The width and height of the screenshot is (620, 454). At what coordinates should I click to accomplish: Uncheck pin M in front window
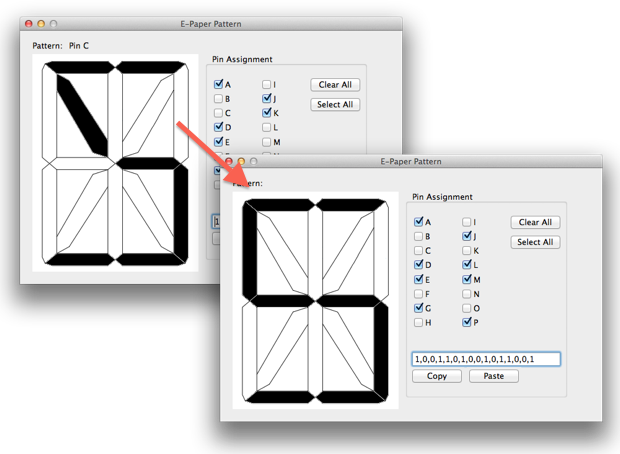(x=467, y=280)
